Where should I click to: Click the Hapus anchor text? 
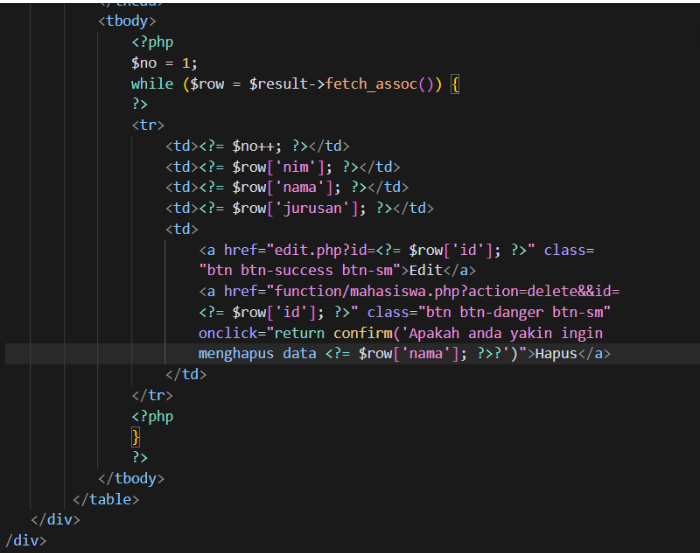click(557, 354)
